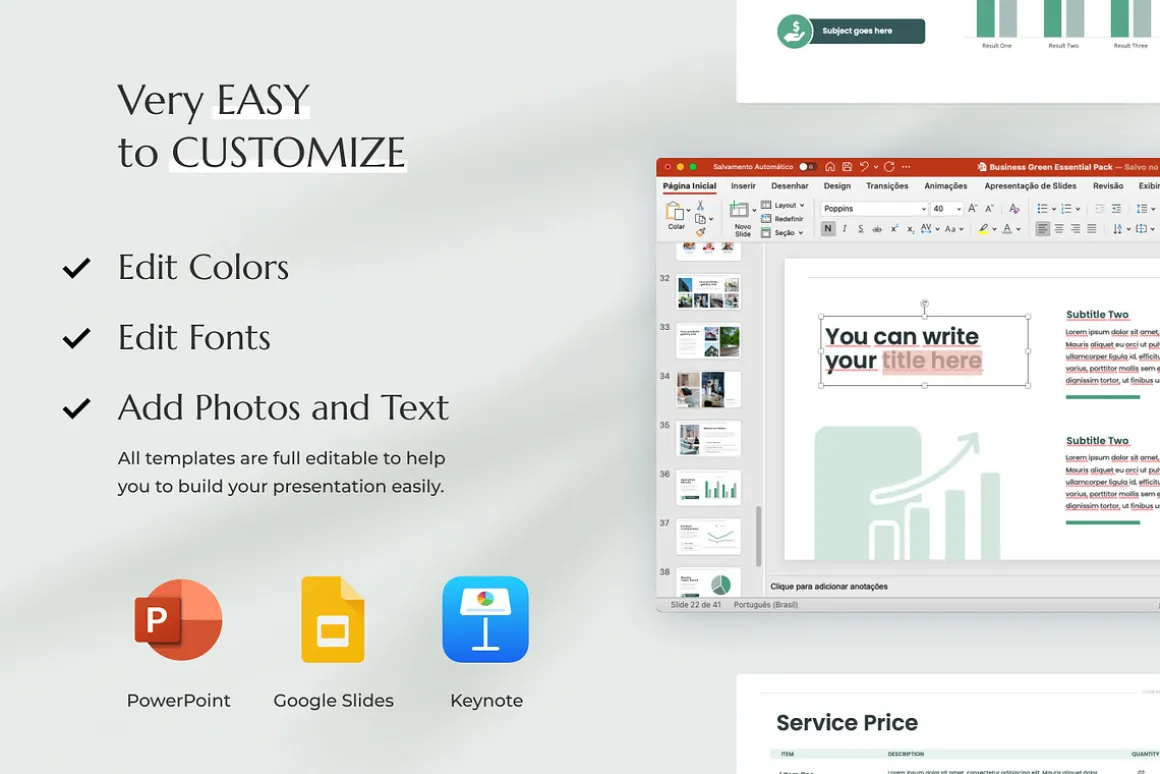Switch to the Inserir tab
Viewport: 1160px width, 774px height.
[743, 186]
